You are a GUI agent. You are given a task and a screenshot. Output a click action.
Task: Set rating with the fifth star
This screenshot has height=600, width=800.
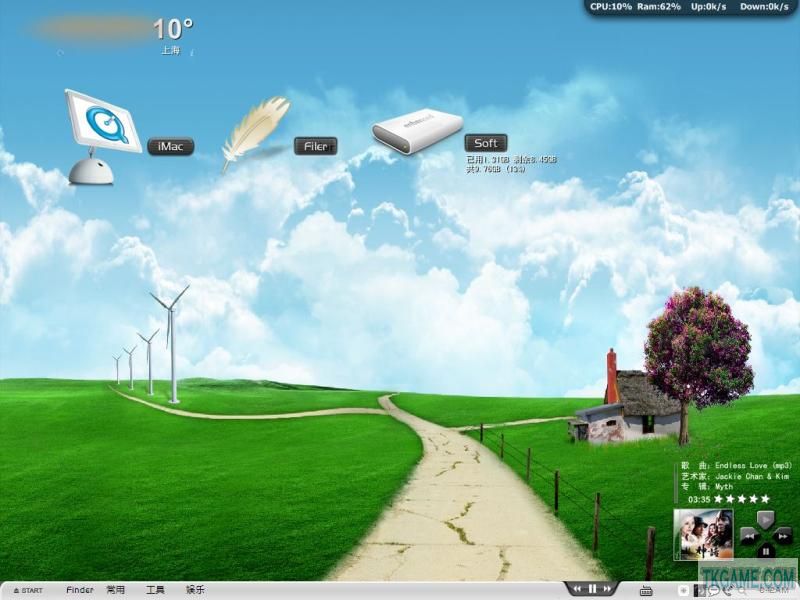[x=765, y=499]
